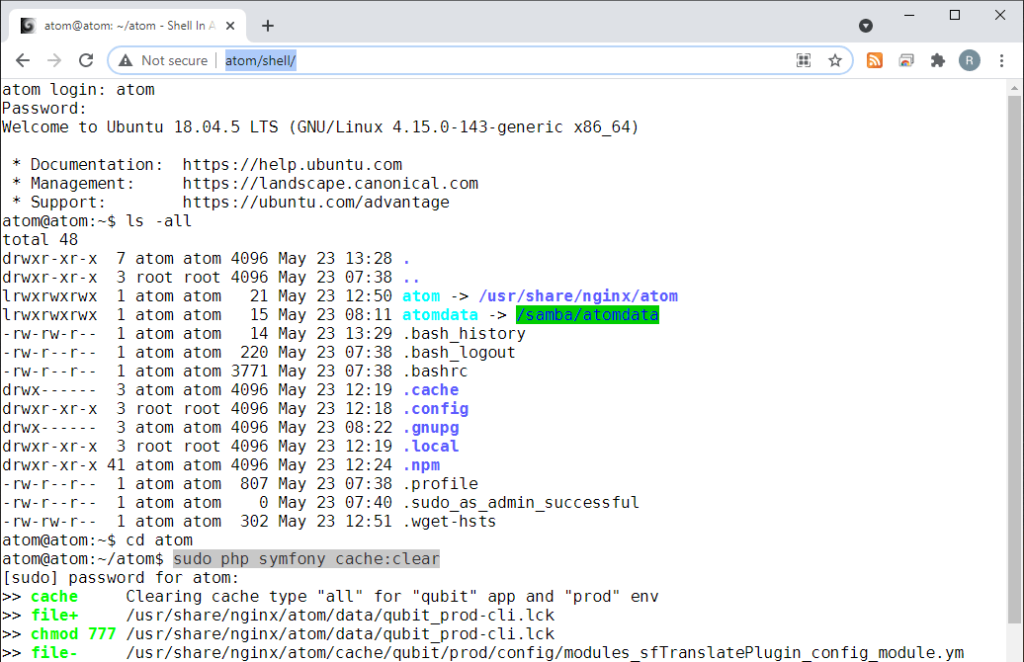1024x662 pixels.
Task: Click the .npm directory name
Action: 421,465
